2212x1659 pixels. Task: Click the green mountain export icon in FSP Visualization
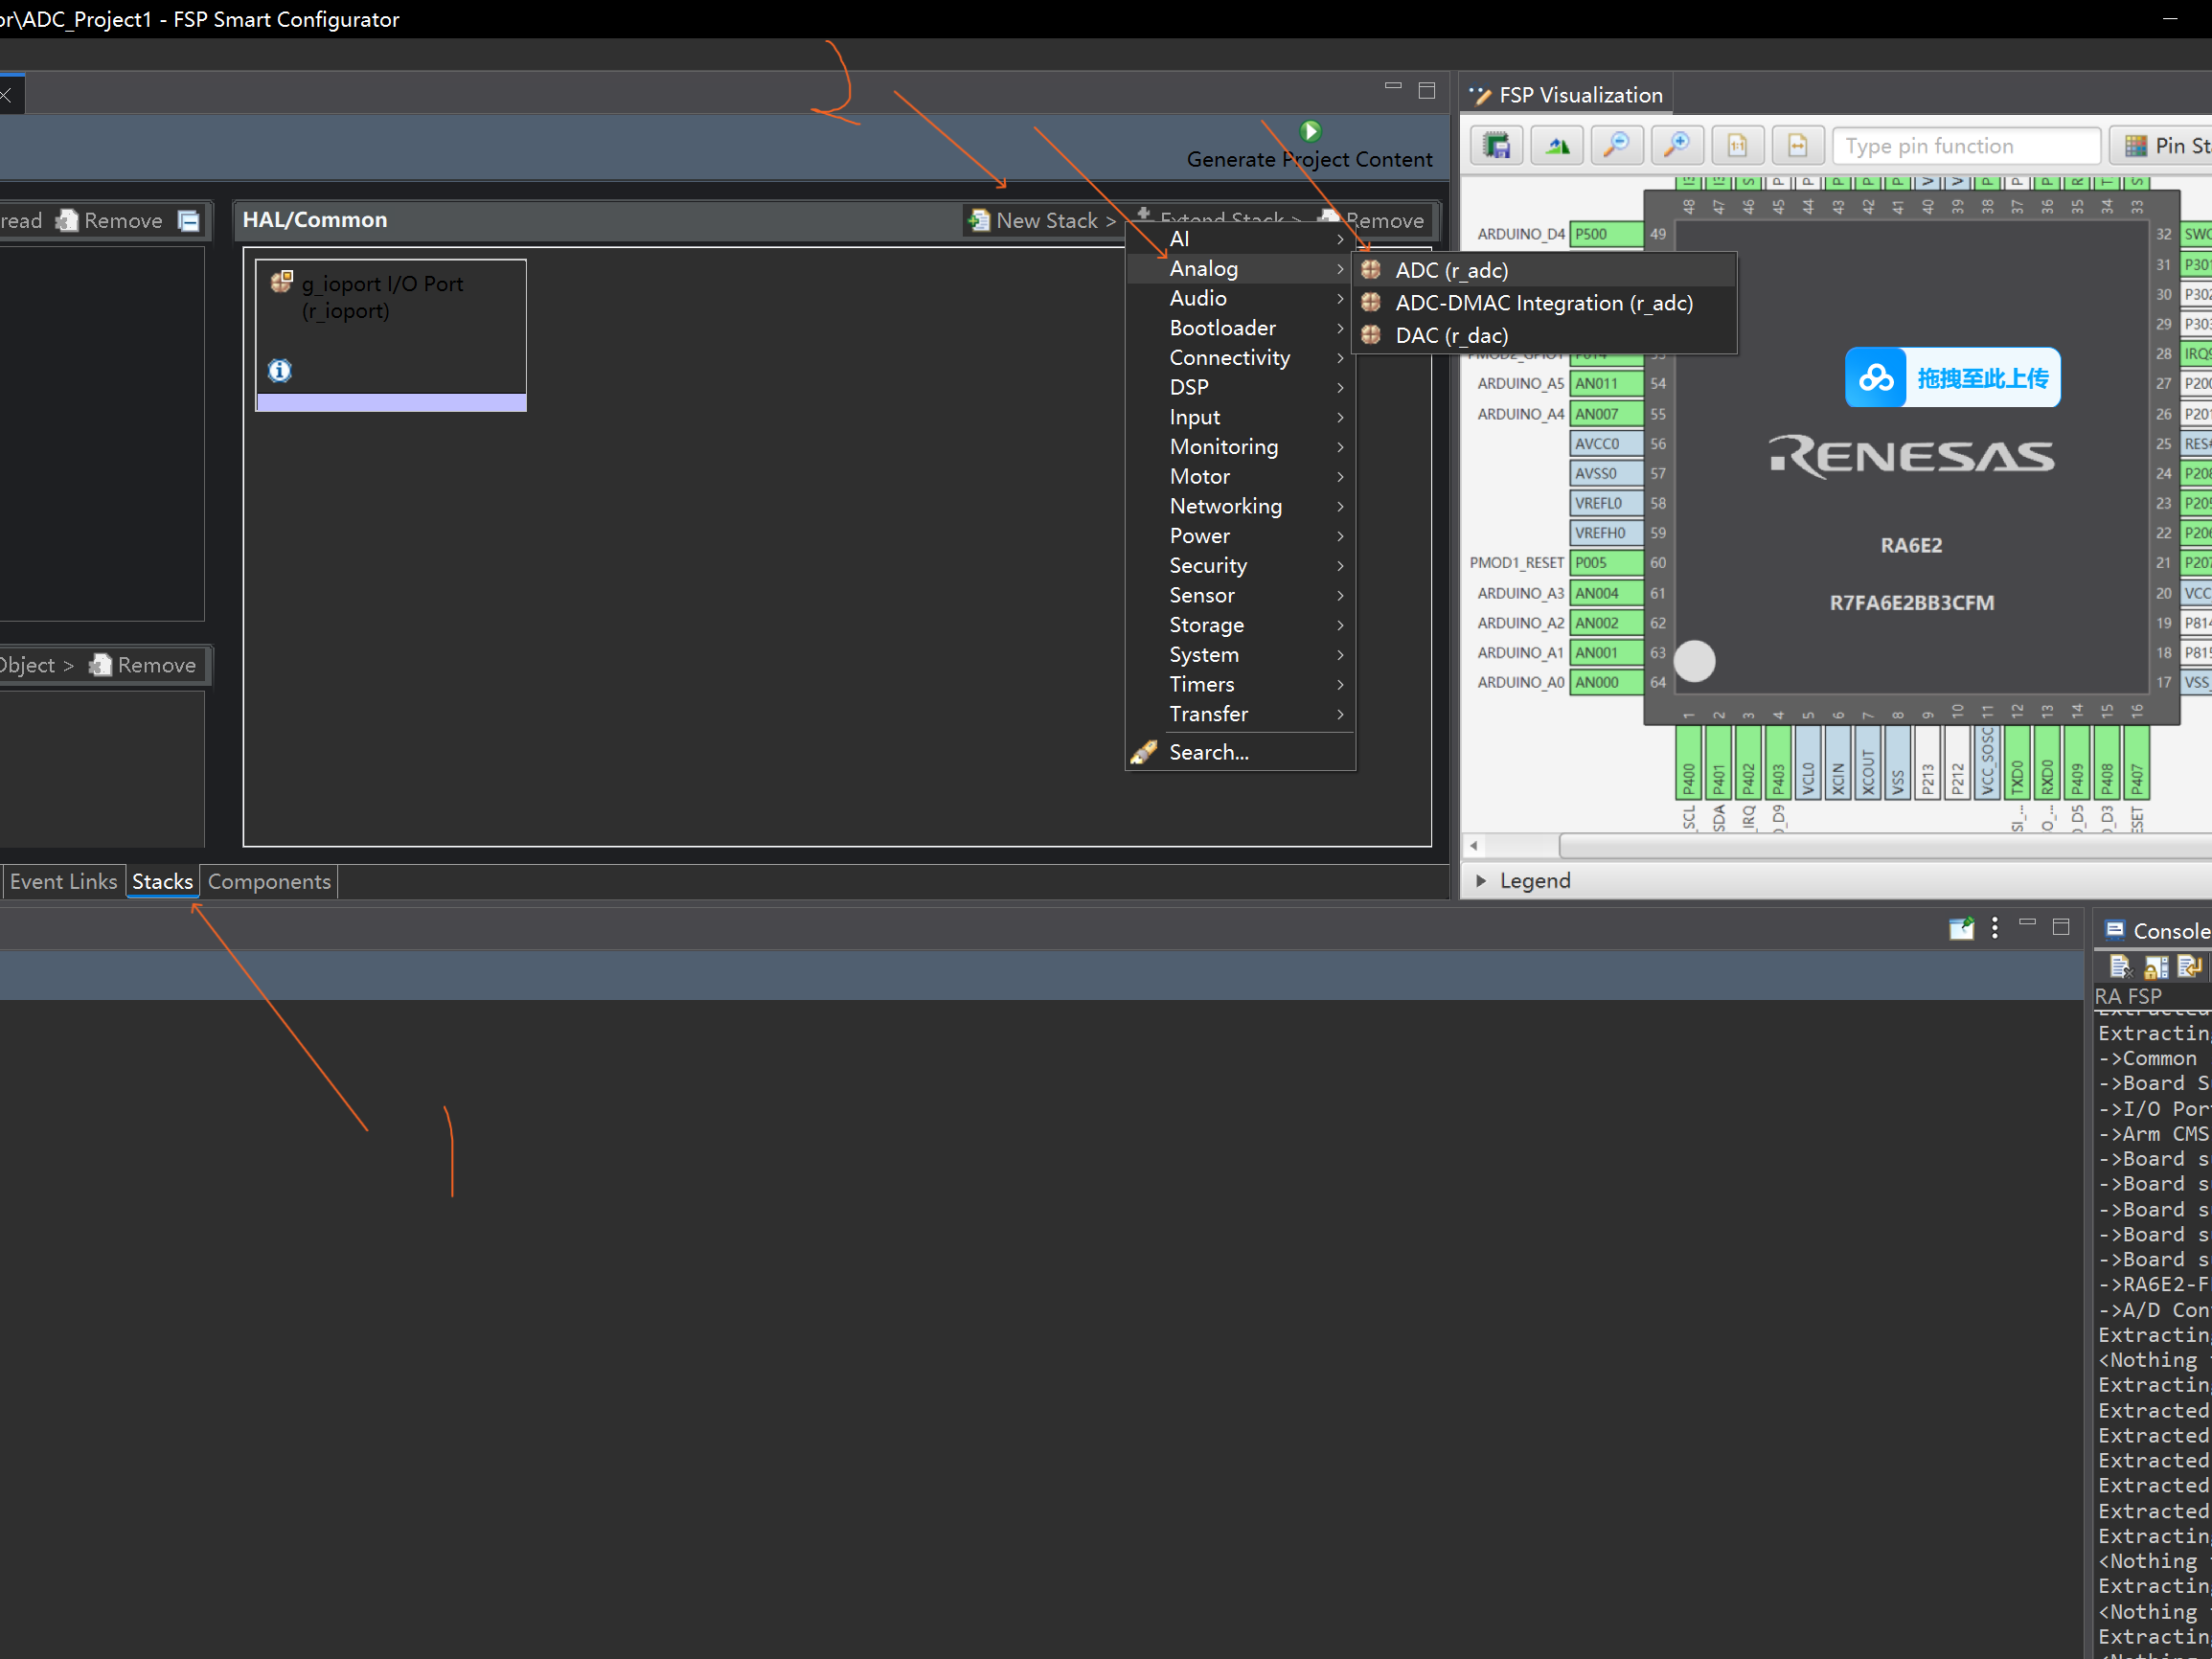pos(1557,146)
